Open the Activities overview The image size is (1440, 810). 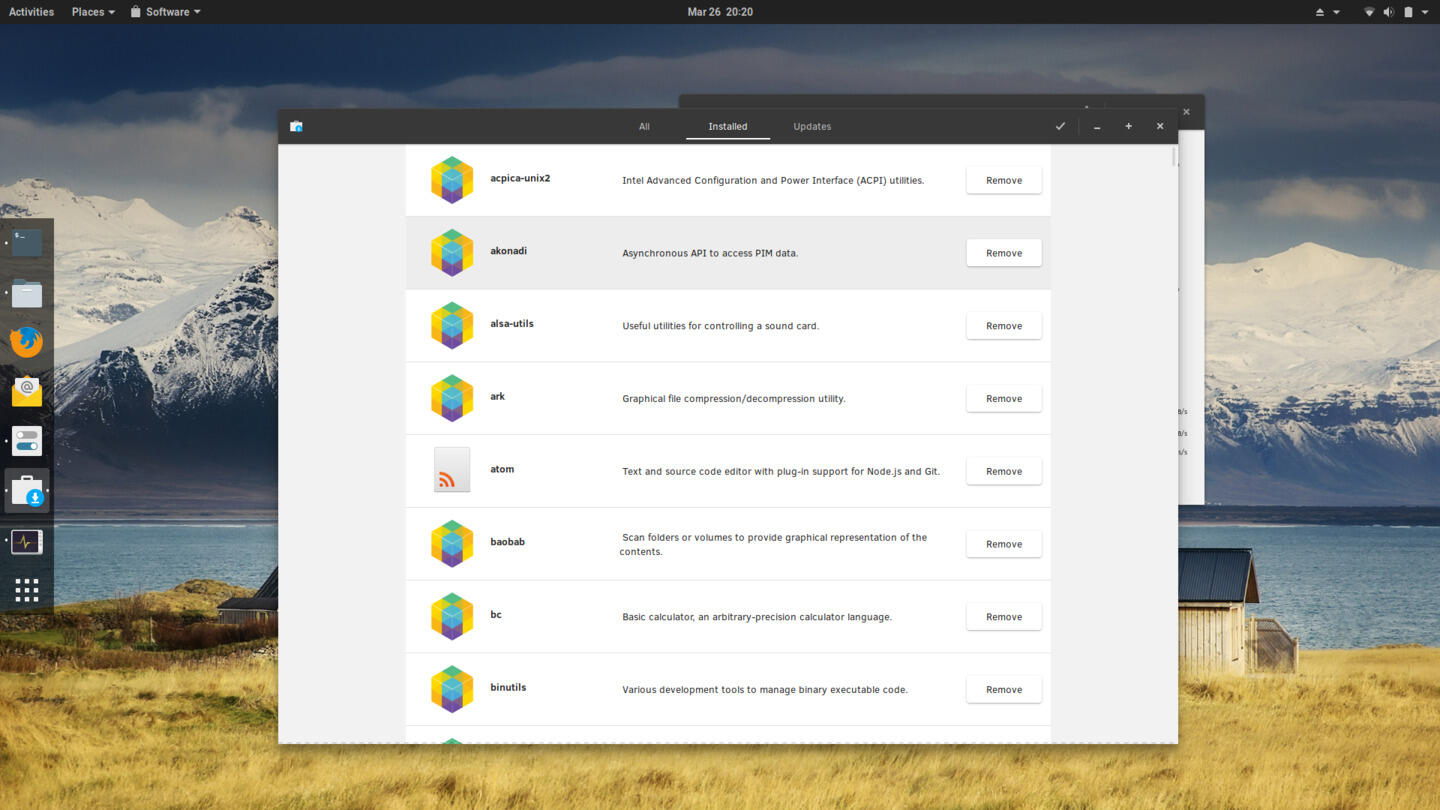pyautogui.click(x=31, y=12)
